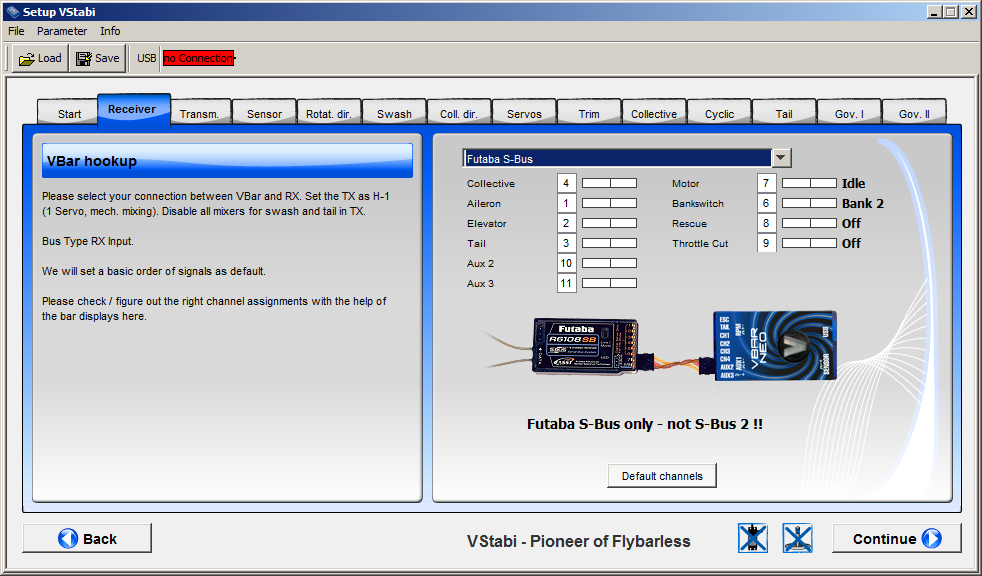Click the Rescue signal bar display
This screenshot has height=576, width=982.
(x=809, y=224)
